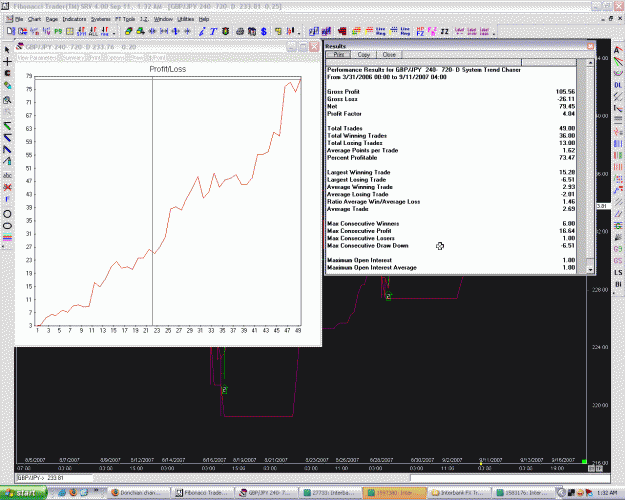Click the green eraser toolbar icon

point(128,31)
